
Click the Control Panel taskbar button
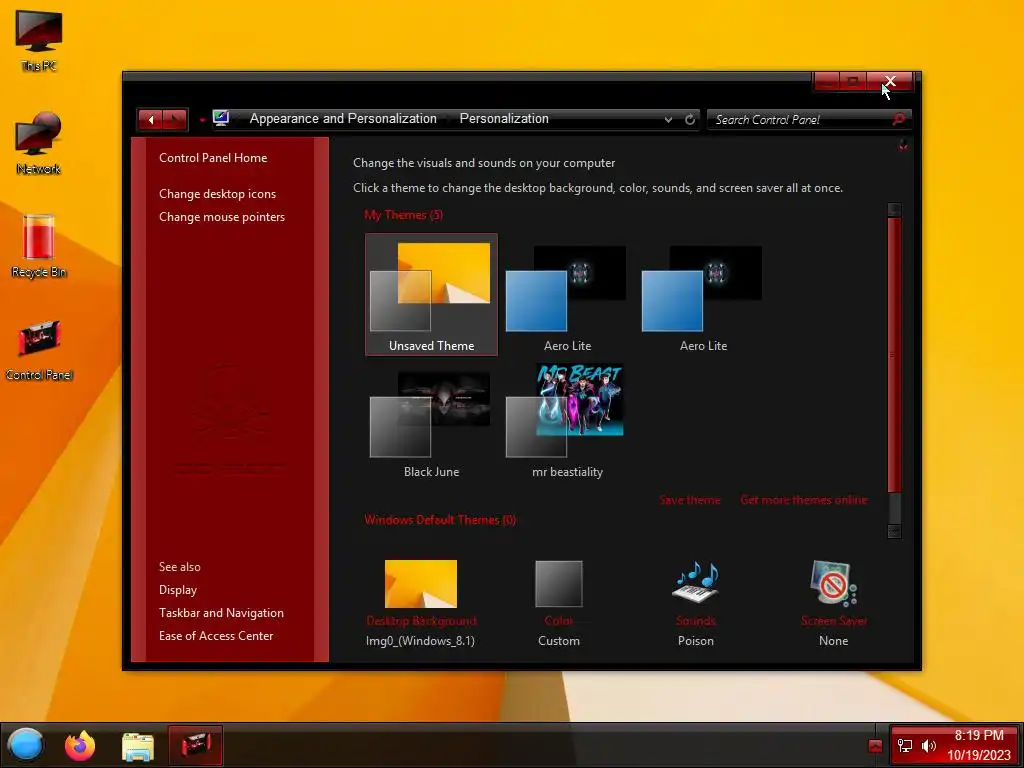coord(195,745)
